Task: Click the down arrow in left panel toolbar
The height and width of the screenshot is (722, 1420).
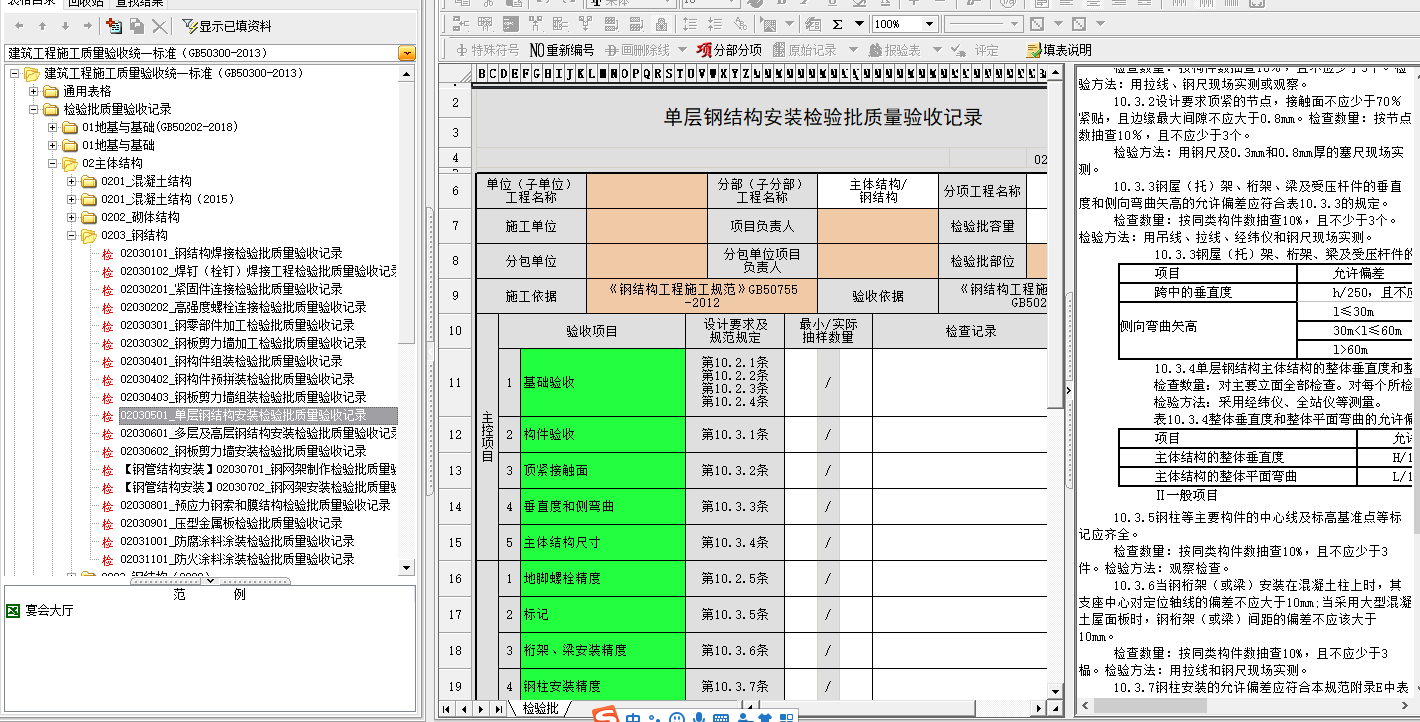Action: coord(65,25)
